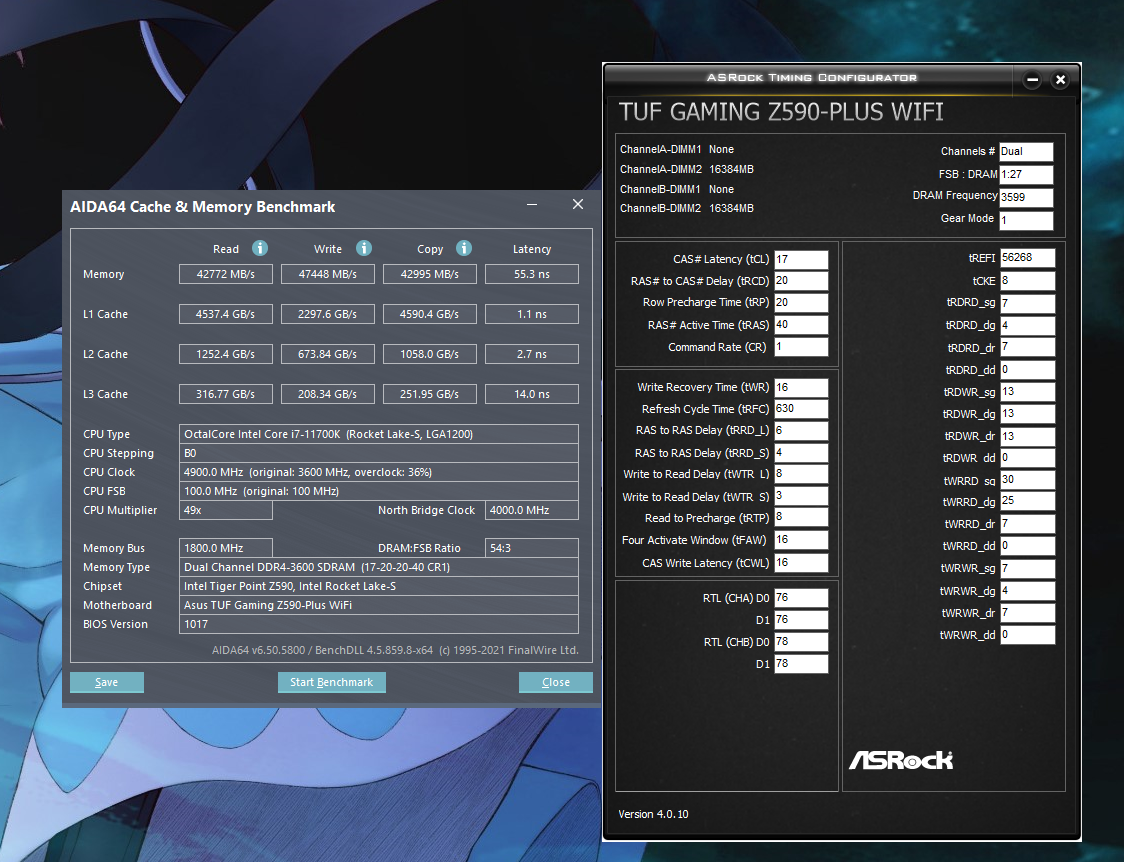Viewport: 1124px width, 862px height.
Task: Click the tCKE value field
Action: tap(1028, 281)
